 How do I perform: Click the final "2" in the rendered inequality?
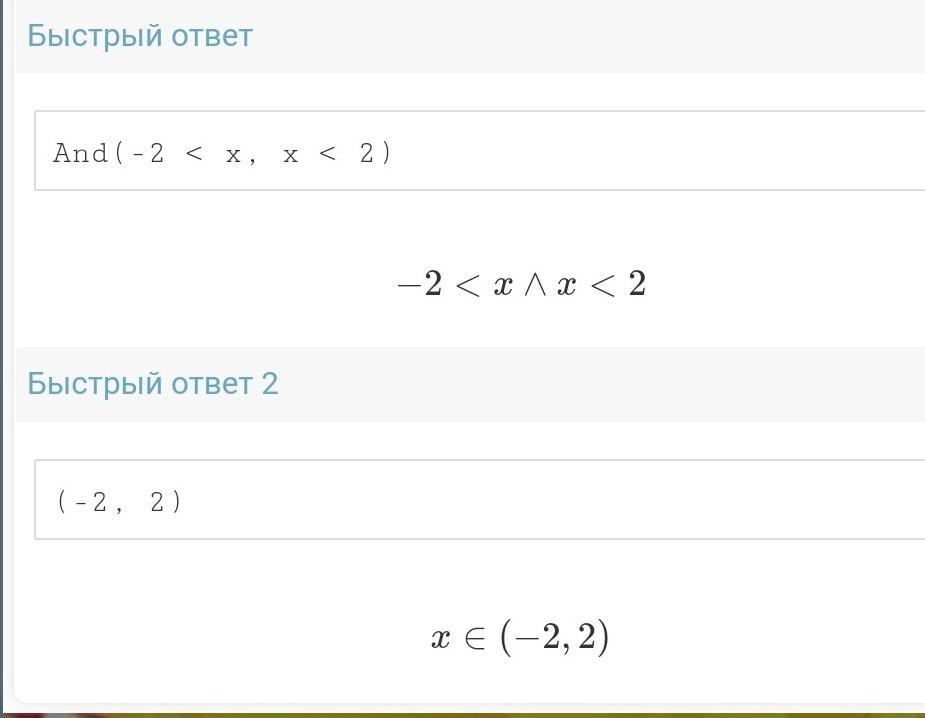[637, 286]
